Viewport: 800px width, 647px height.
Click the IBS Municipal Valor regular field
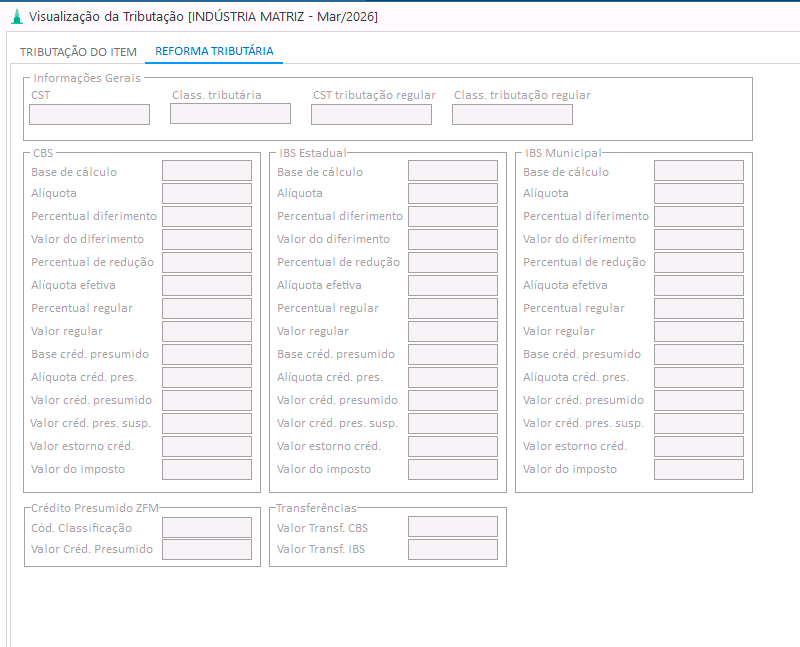point(699,332)
